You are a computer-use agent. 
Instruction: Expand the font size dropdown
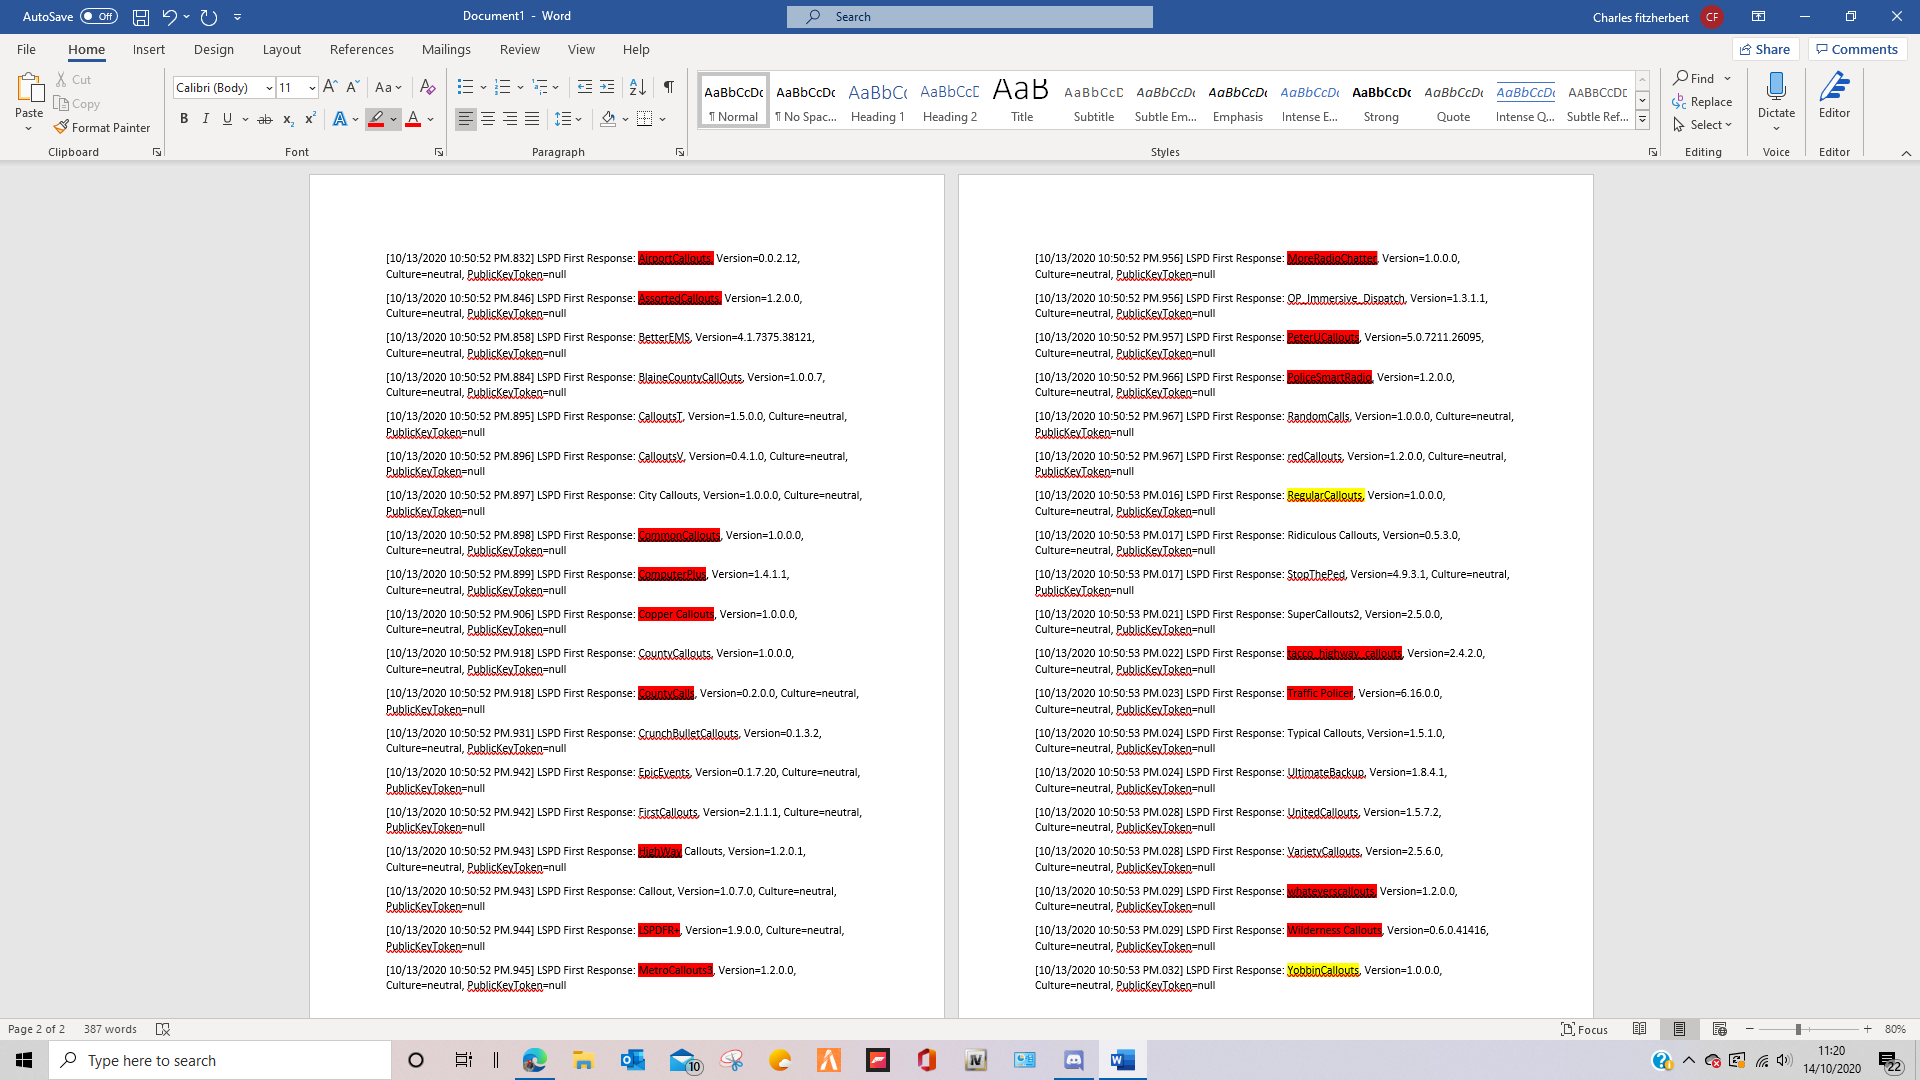pos(312,88)
